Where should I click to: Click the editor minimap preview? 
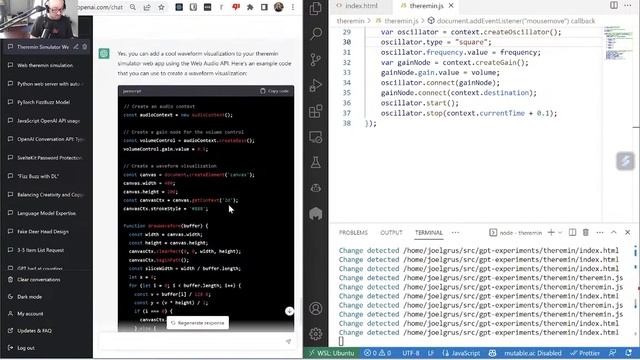[617, 43]
